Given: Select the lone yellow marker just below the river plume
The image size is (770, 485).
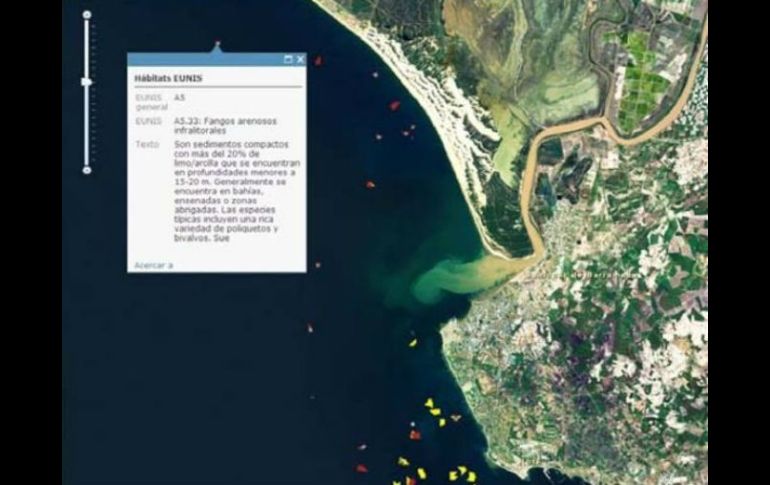Looking at the screenshot, I should coord(412,343).
